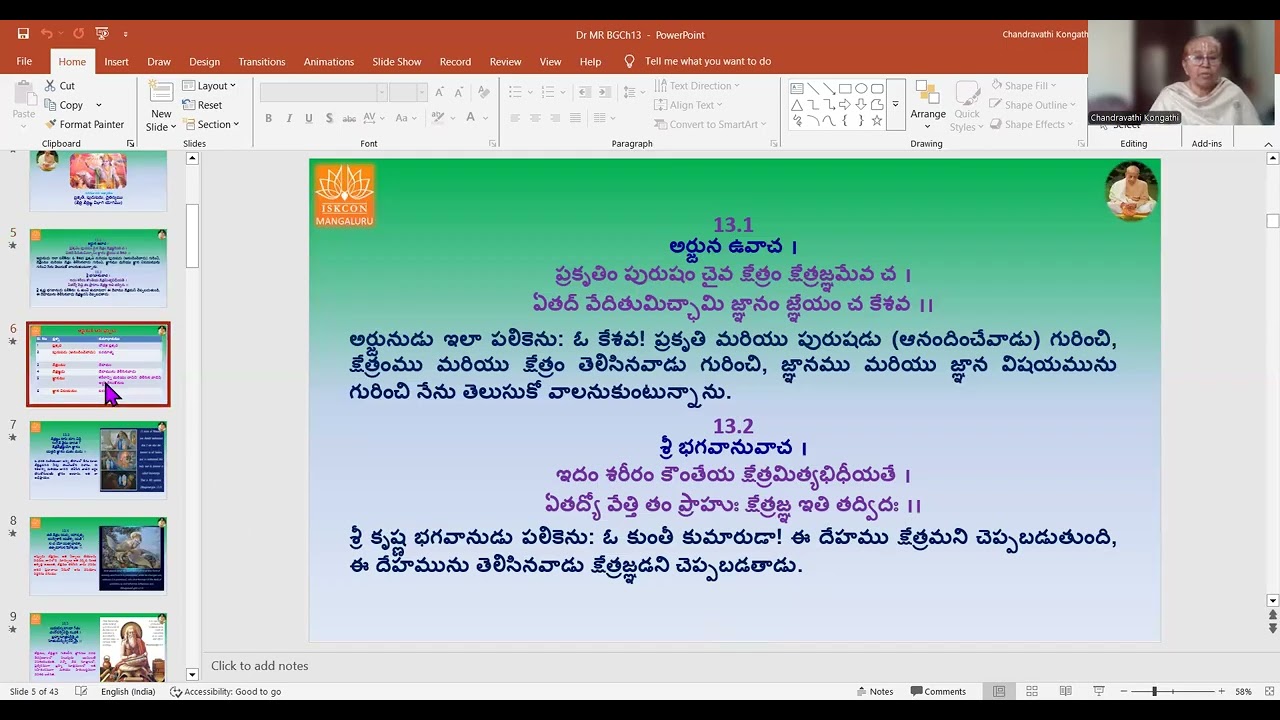Open Comments from the status bar
1280x720 pixels.
[938, 691]
